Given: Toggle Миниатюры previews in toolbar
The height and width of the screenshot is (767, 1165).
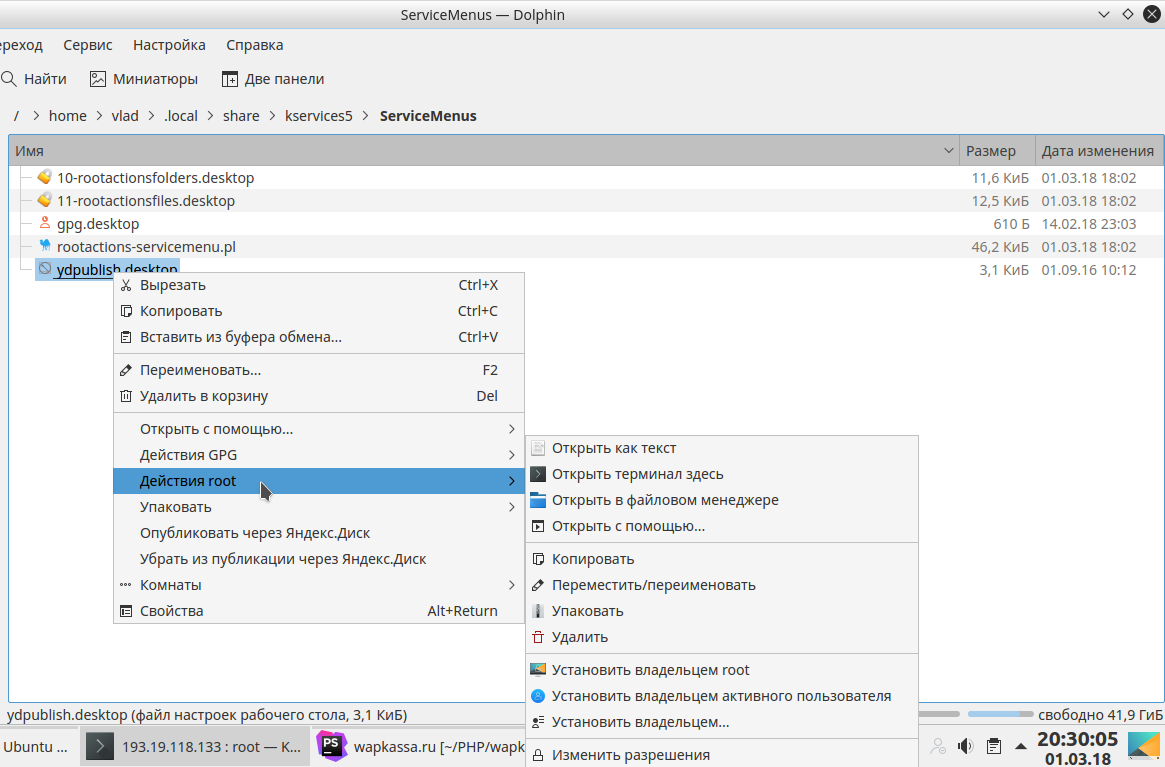Looking at the screenshot, I should tap(143, 79).
